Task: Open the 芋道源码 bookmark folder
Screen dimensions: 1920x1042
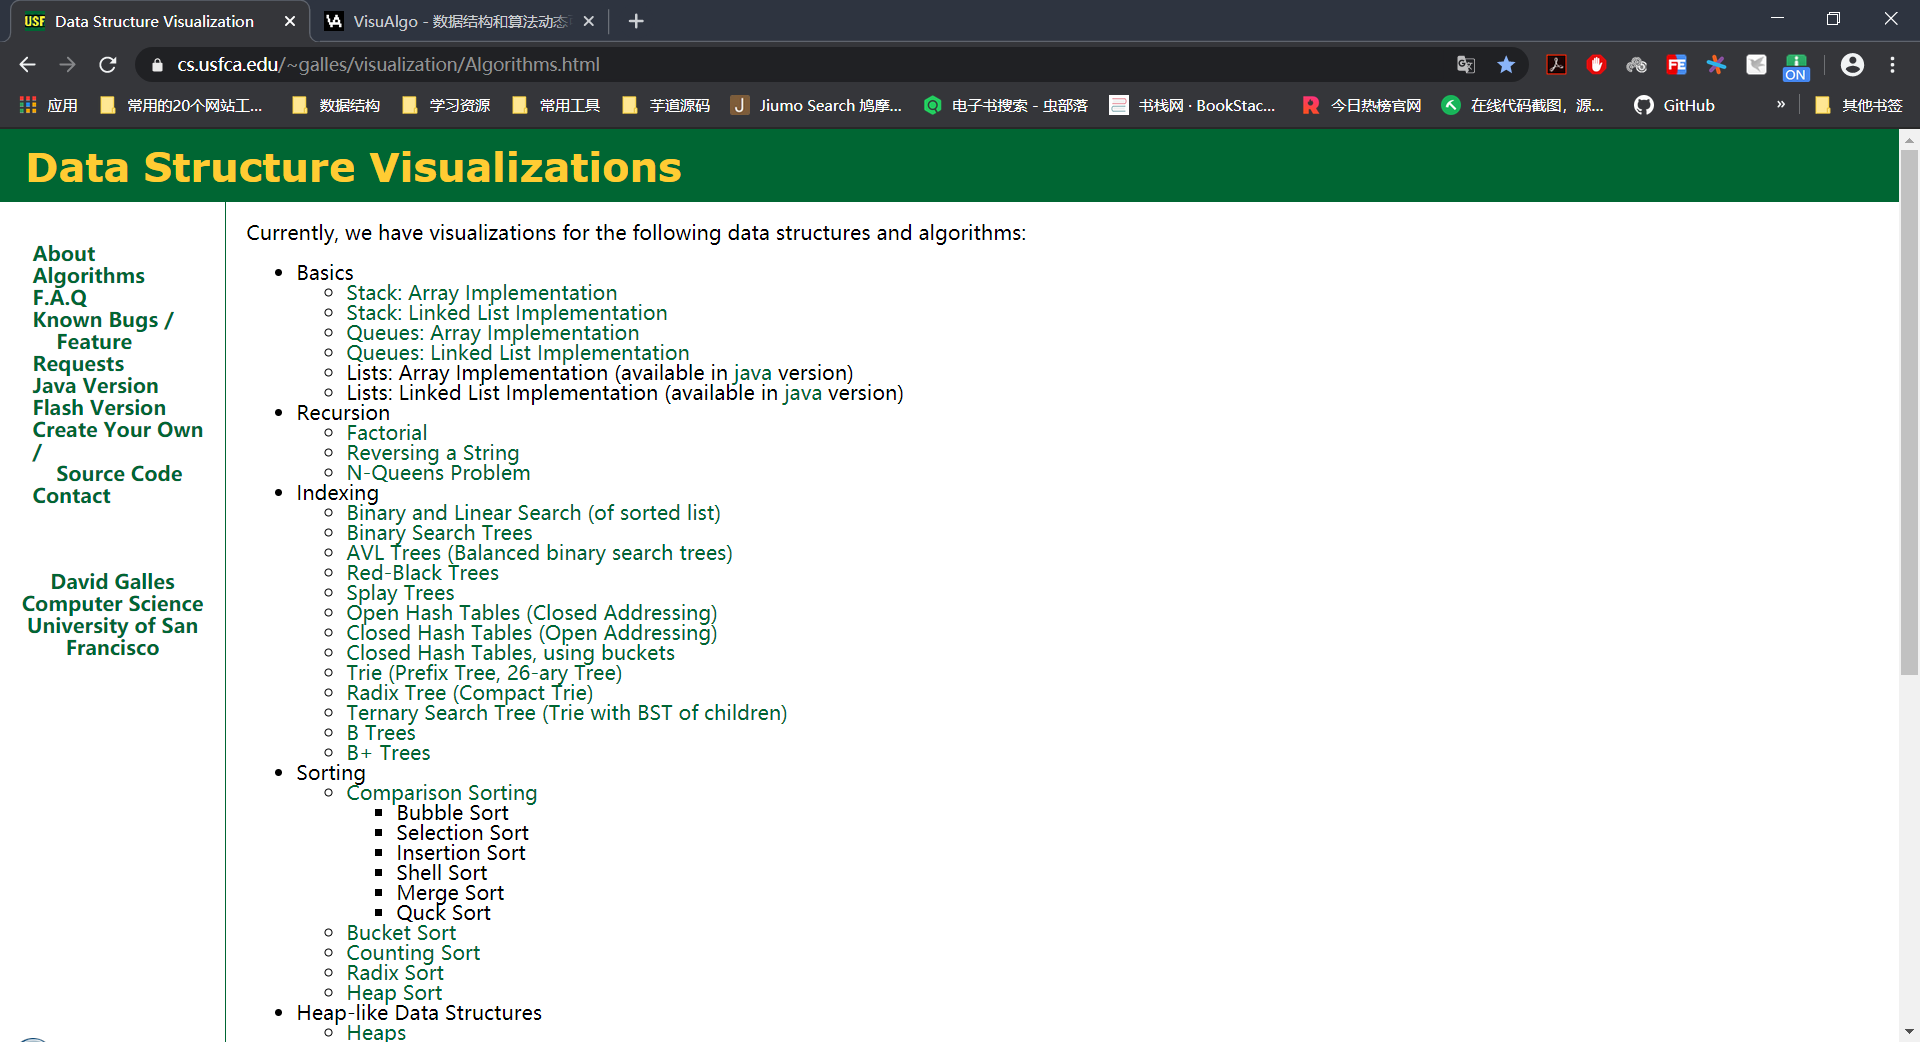Action: [x=666, y=105]
